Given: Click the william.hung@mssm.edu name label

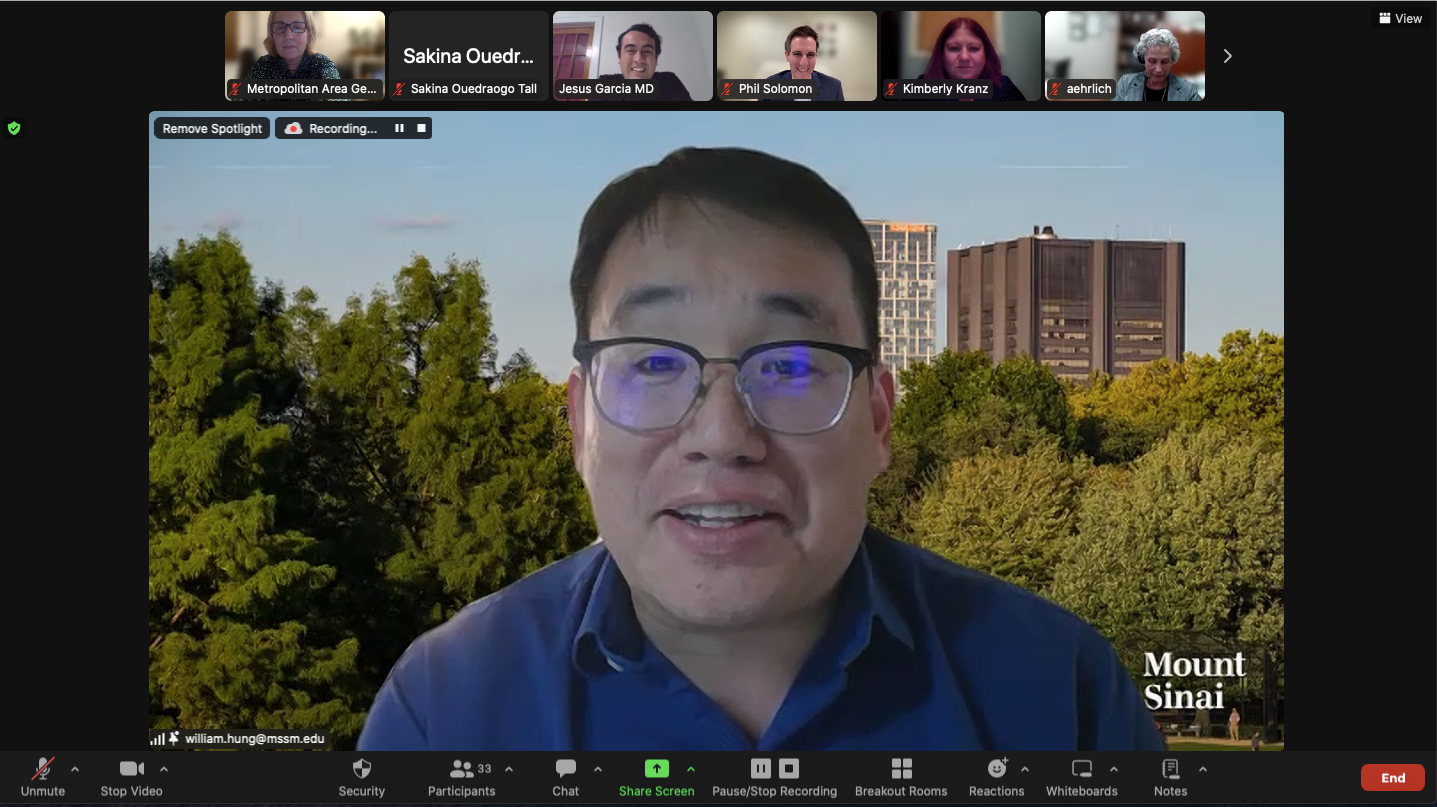Looking at the screenshot, I should tap(255, 739).
